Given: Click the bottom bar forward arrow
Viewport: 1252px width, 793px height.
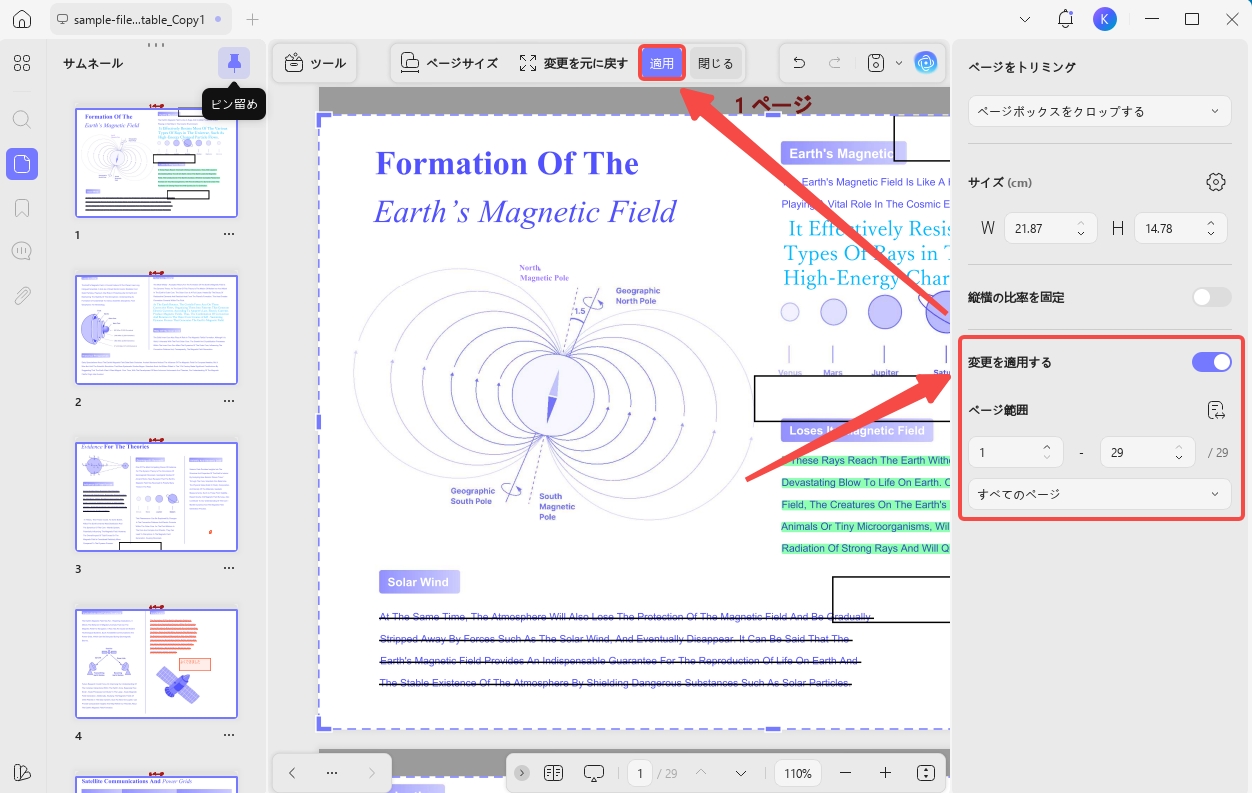Looking at the screenshot, I should click(372, 773).
